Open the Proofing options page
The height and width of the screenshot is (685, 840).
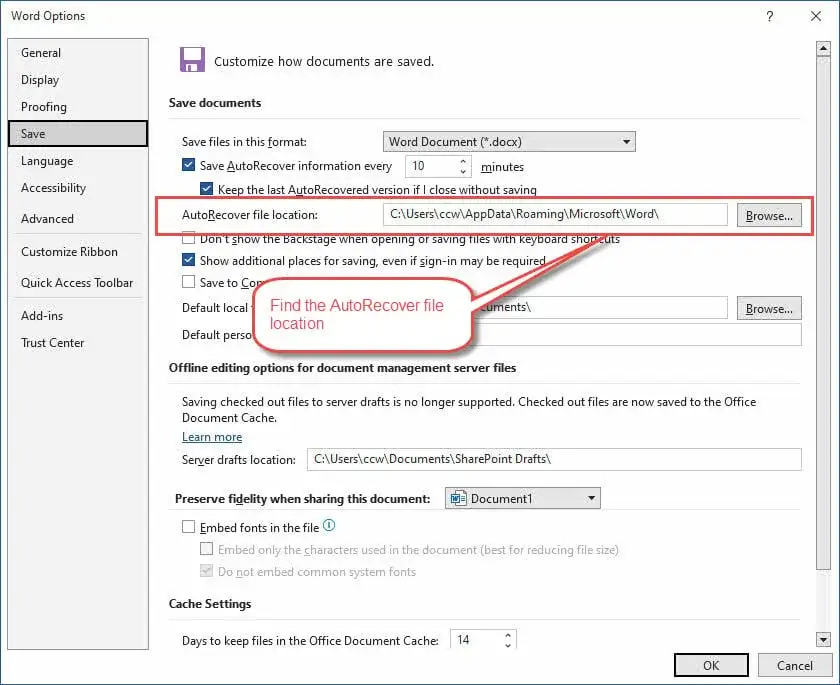[x=44, y=107]
